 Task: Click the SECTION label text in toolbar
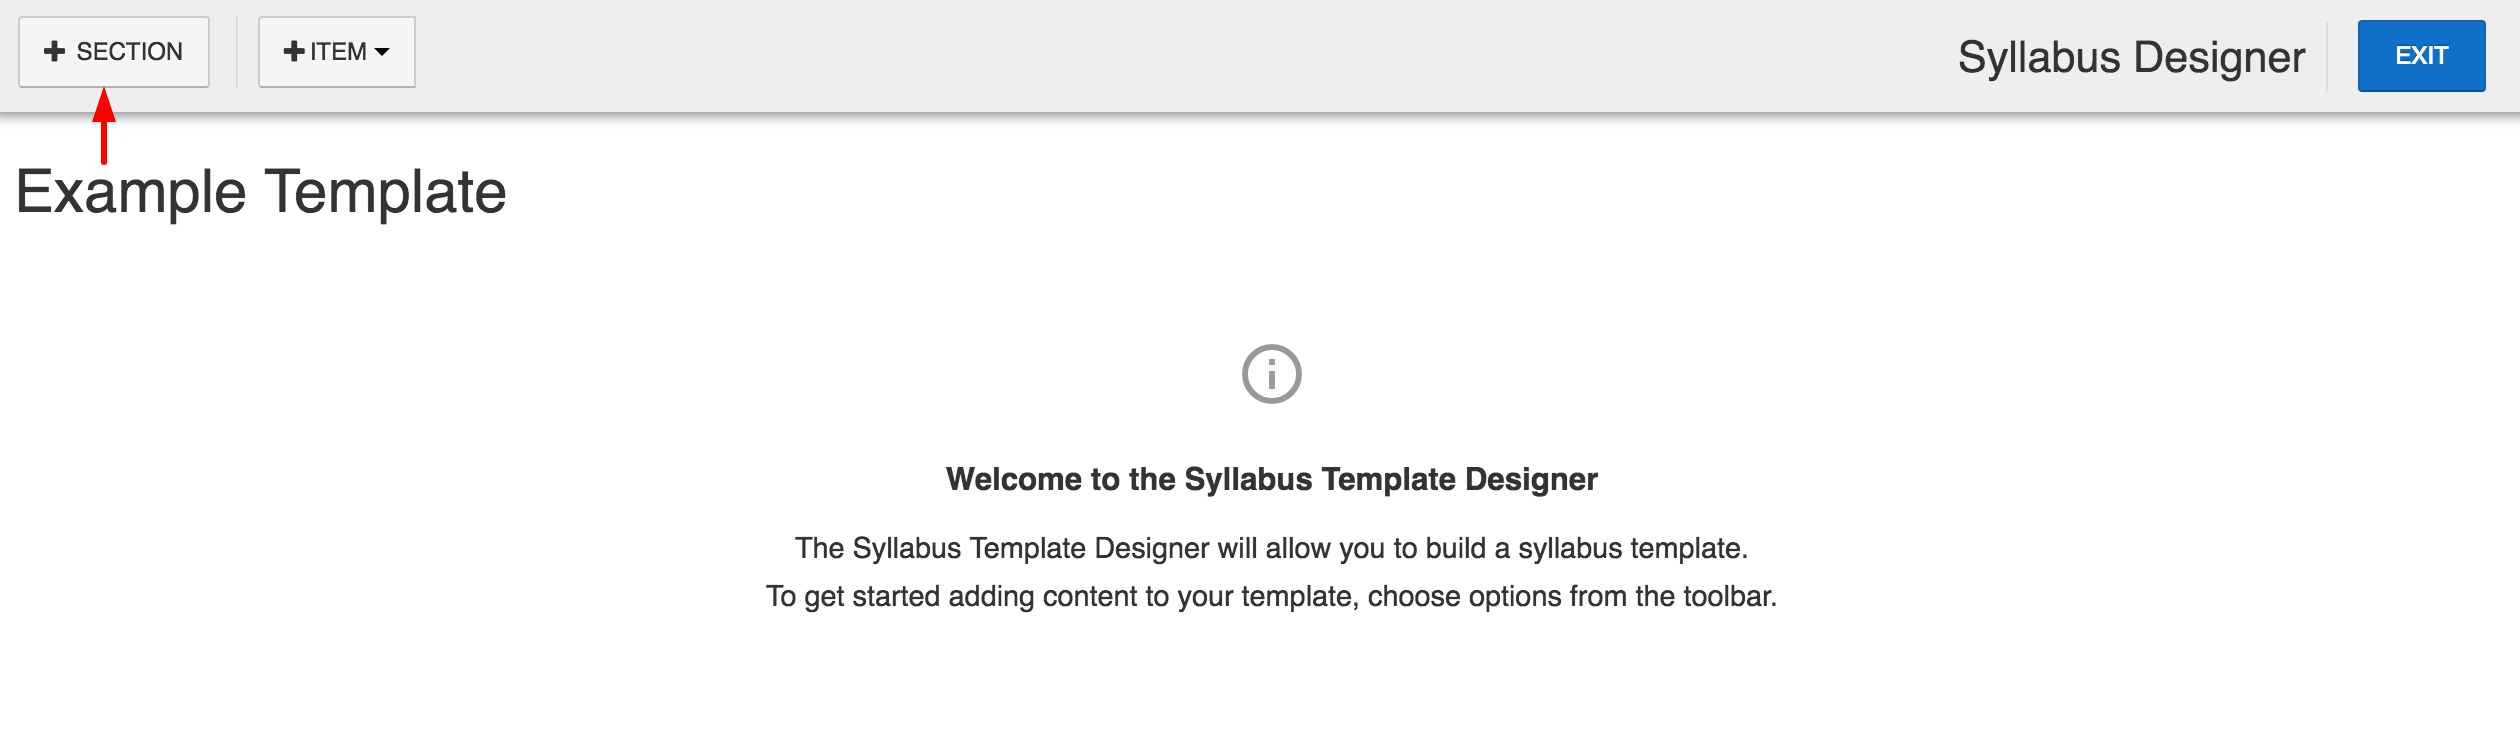coord(130,52)
